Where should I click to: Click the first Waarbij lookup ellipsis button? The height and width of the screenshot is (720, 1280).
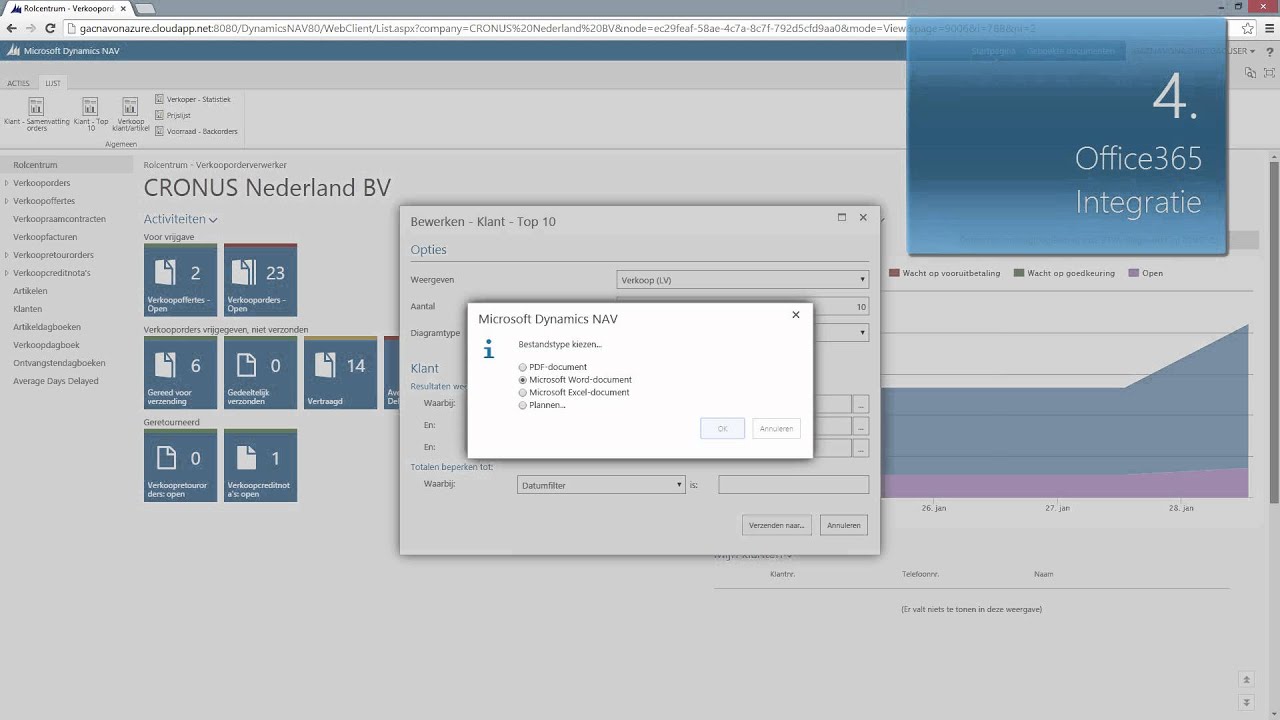(861, 404)
